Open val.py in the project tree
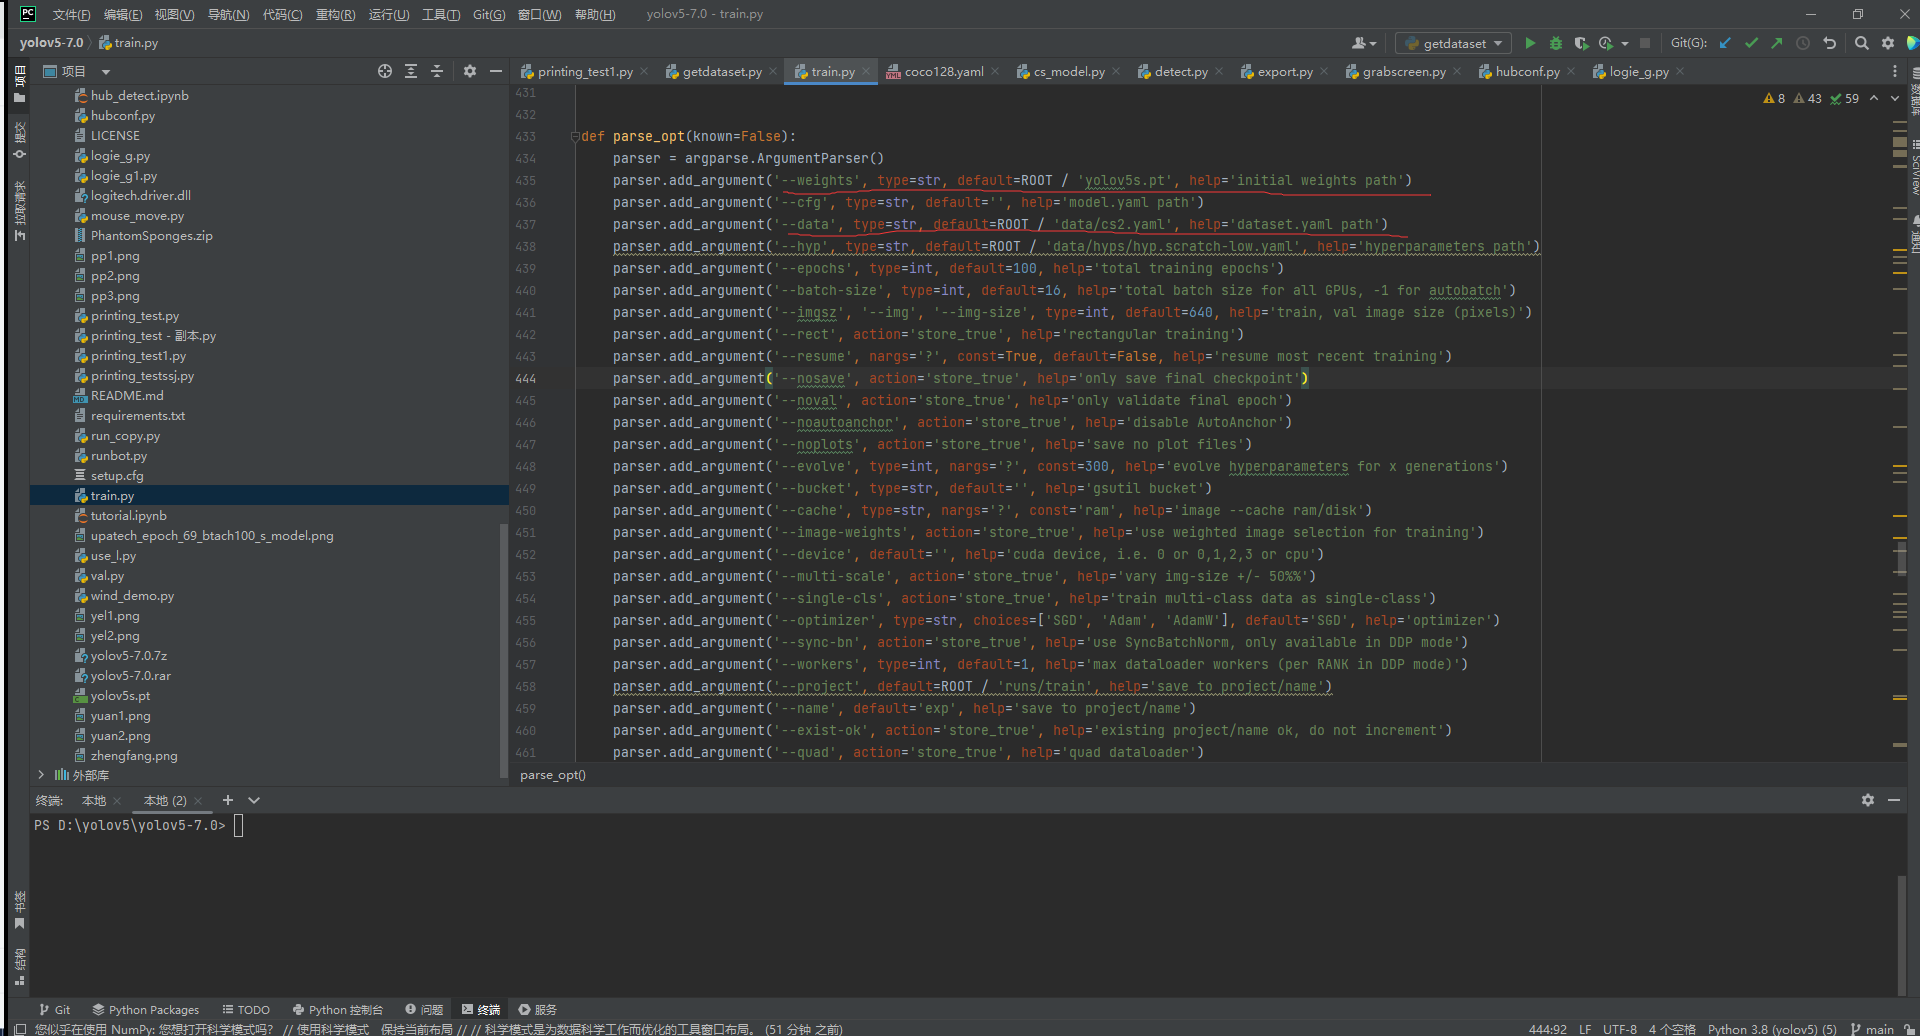The image size is (1920, 1036). coord(107,576)
